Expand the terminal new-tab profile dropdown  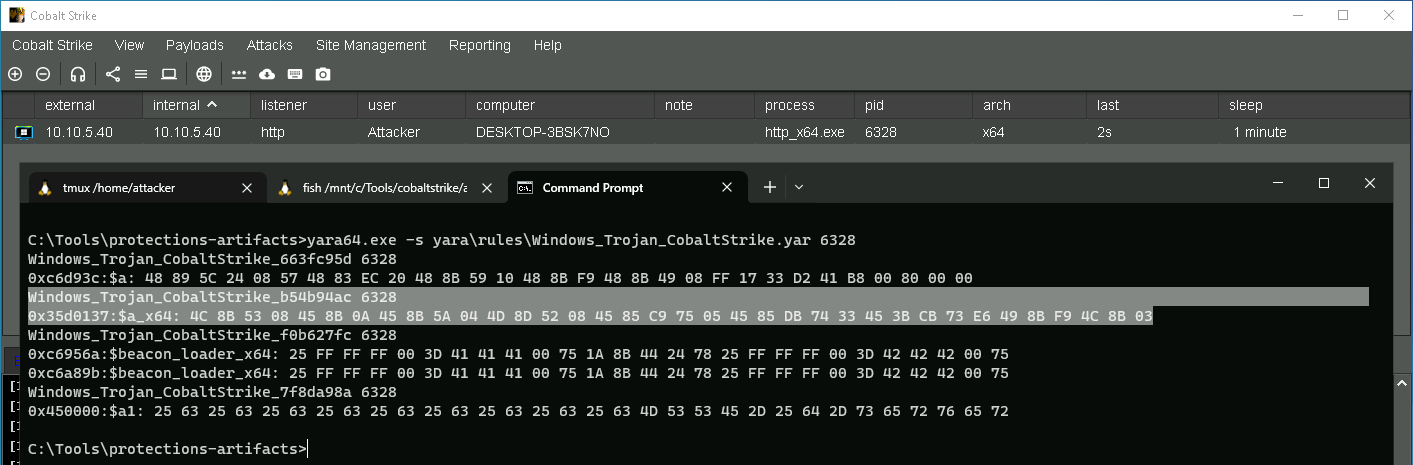pyautogui.click(x=798, y=187)
